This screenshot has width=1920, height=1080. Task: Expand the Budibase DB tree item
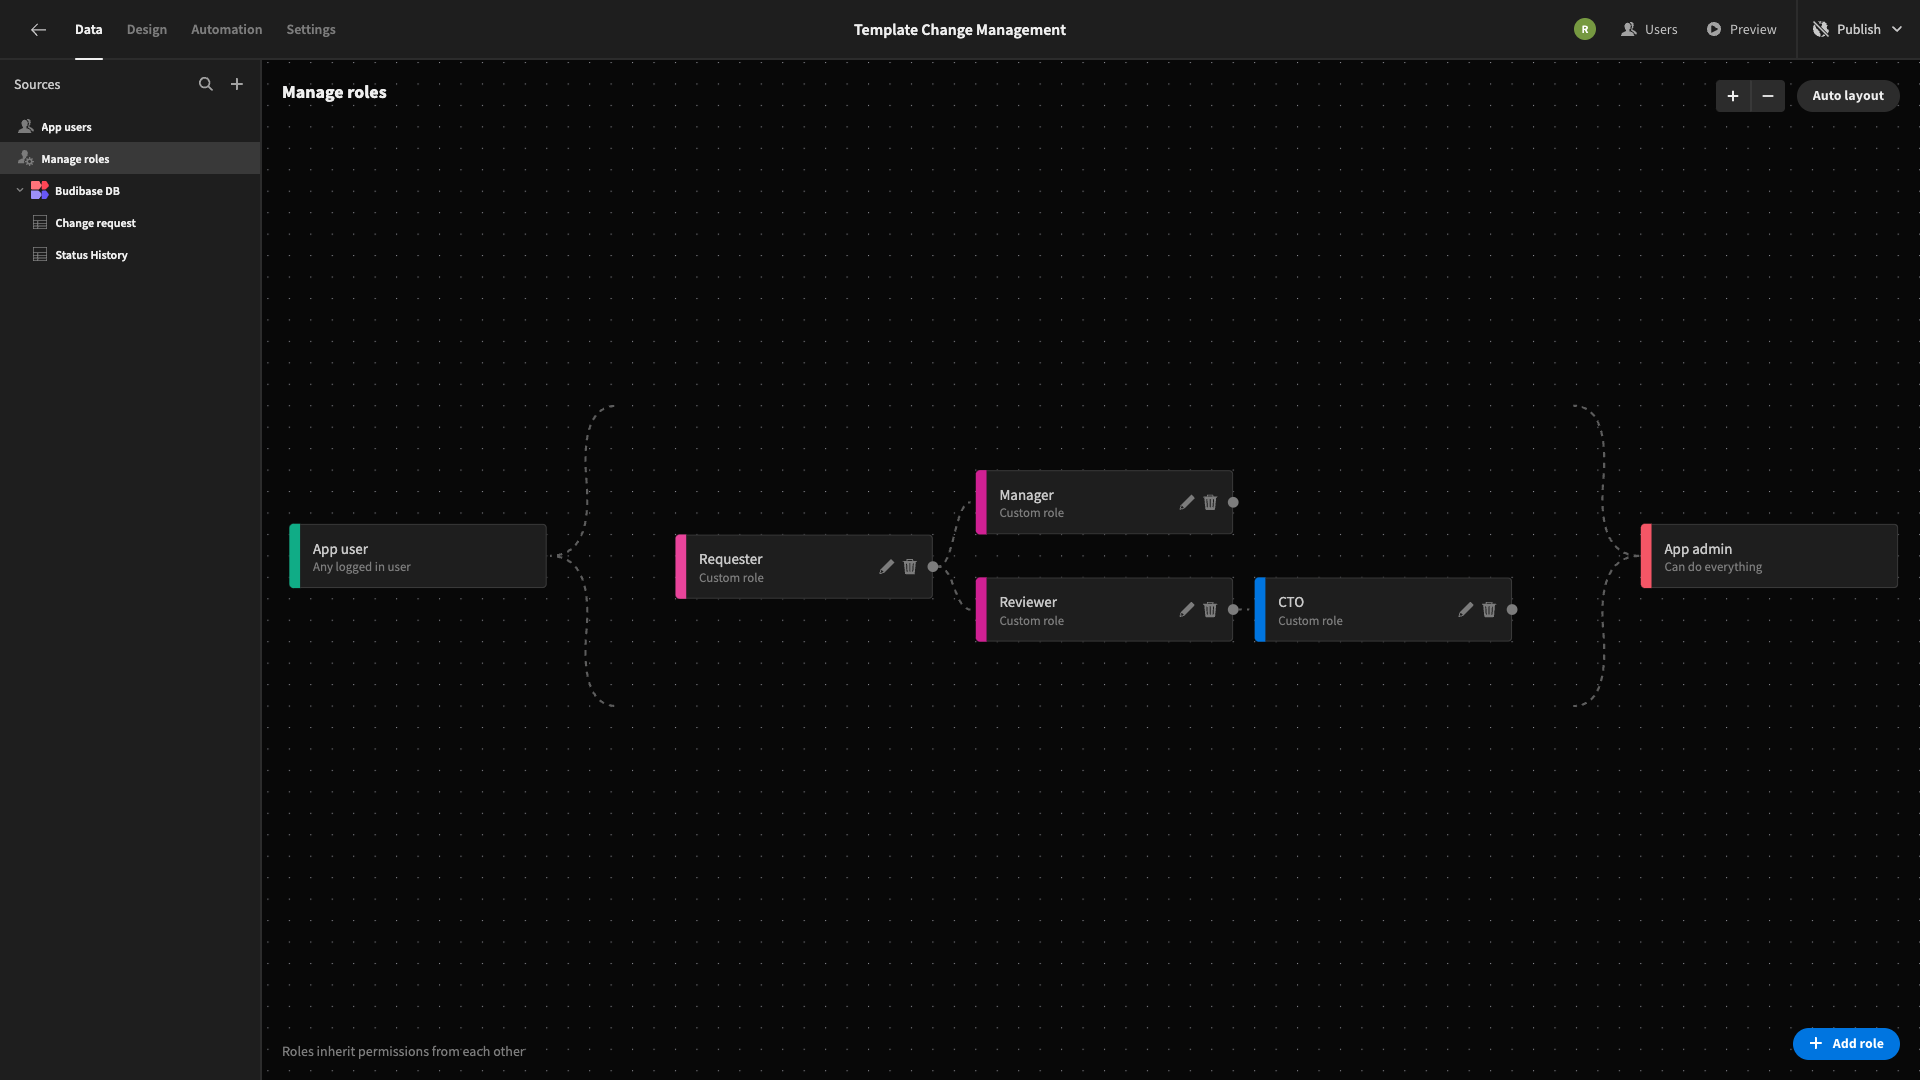[x=20, y=190]
